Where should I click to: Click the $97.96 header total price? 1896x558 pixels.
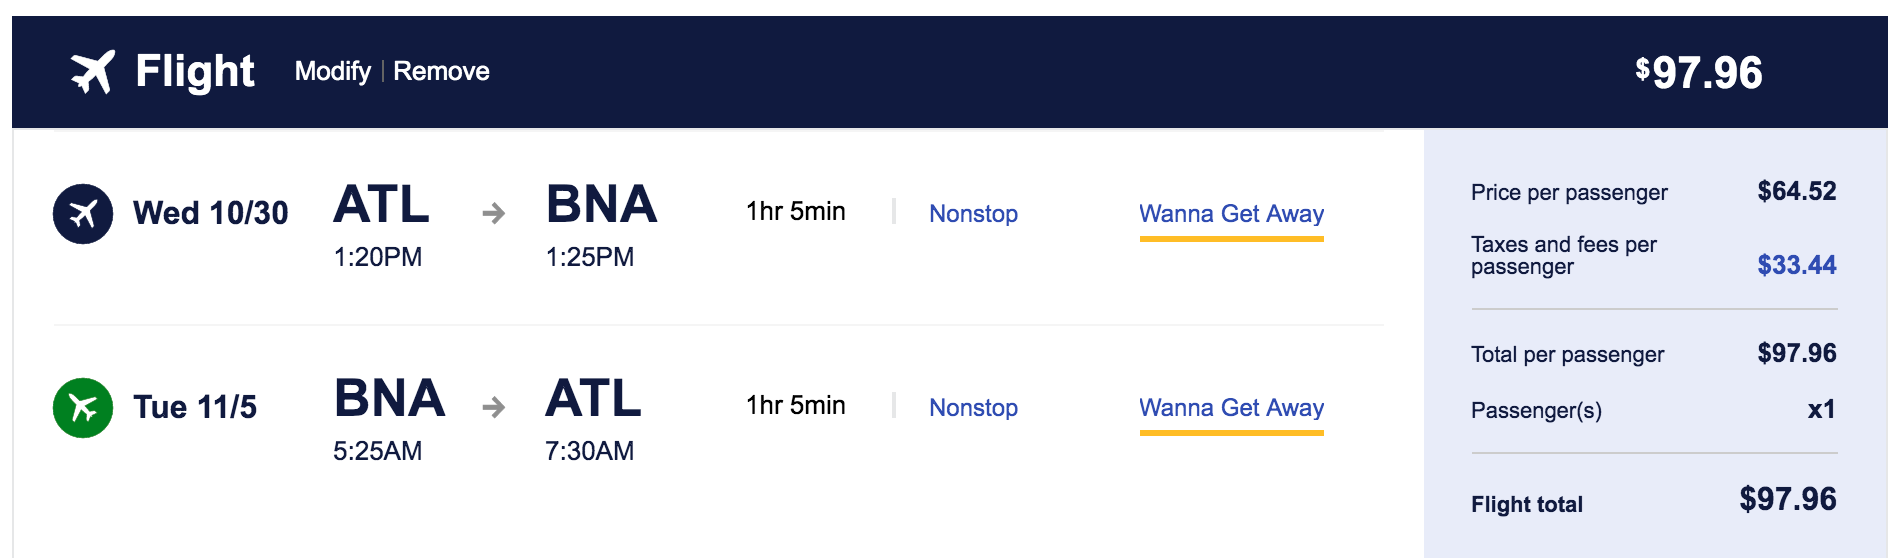tap(1699, 72)
